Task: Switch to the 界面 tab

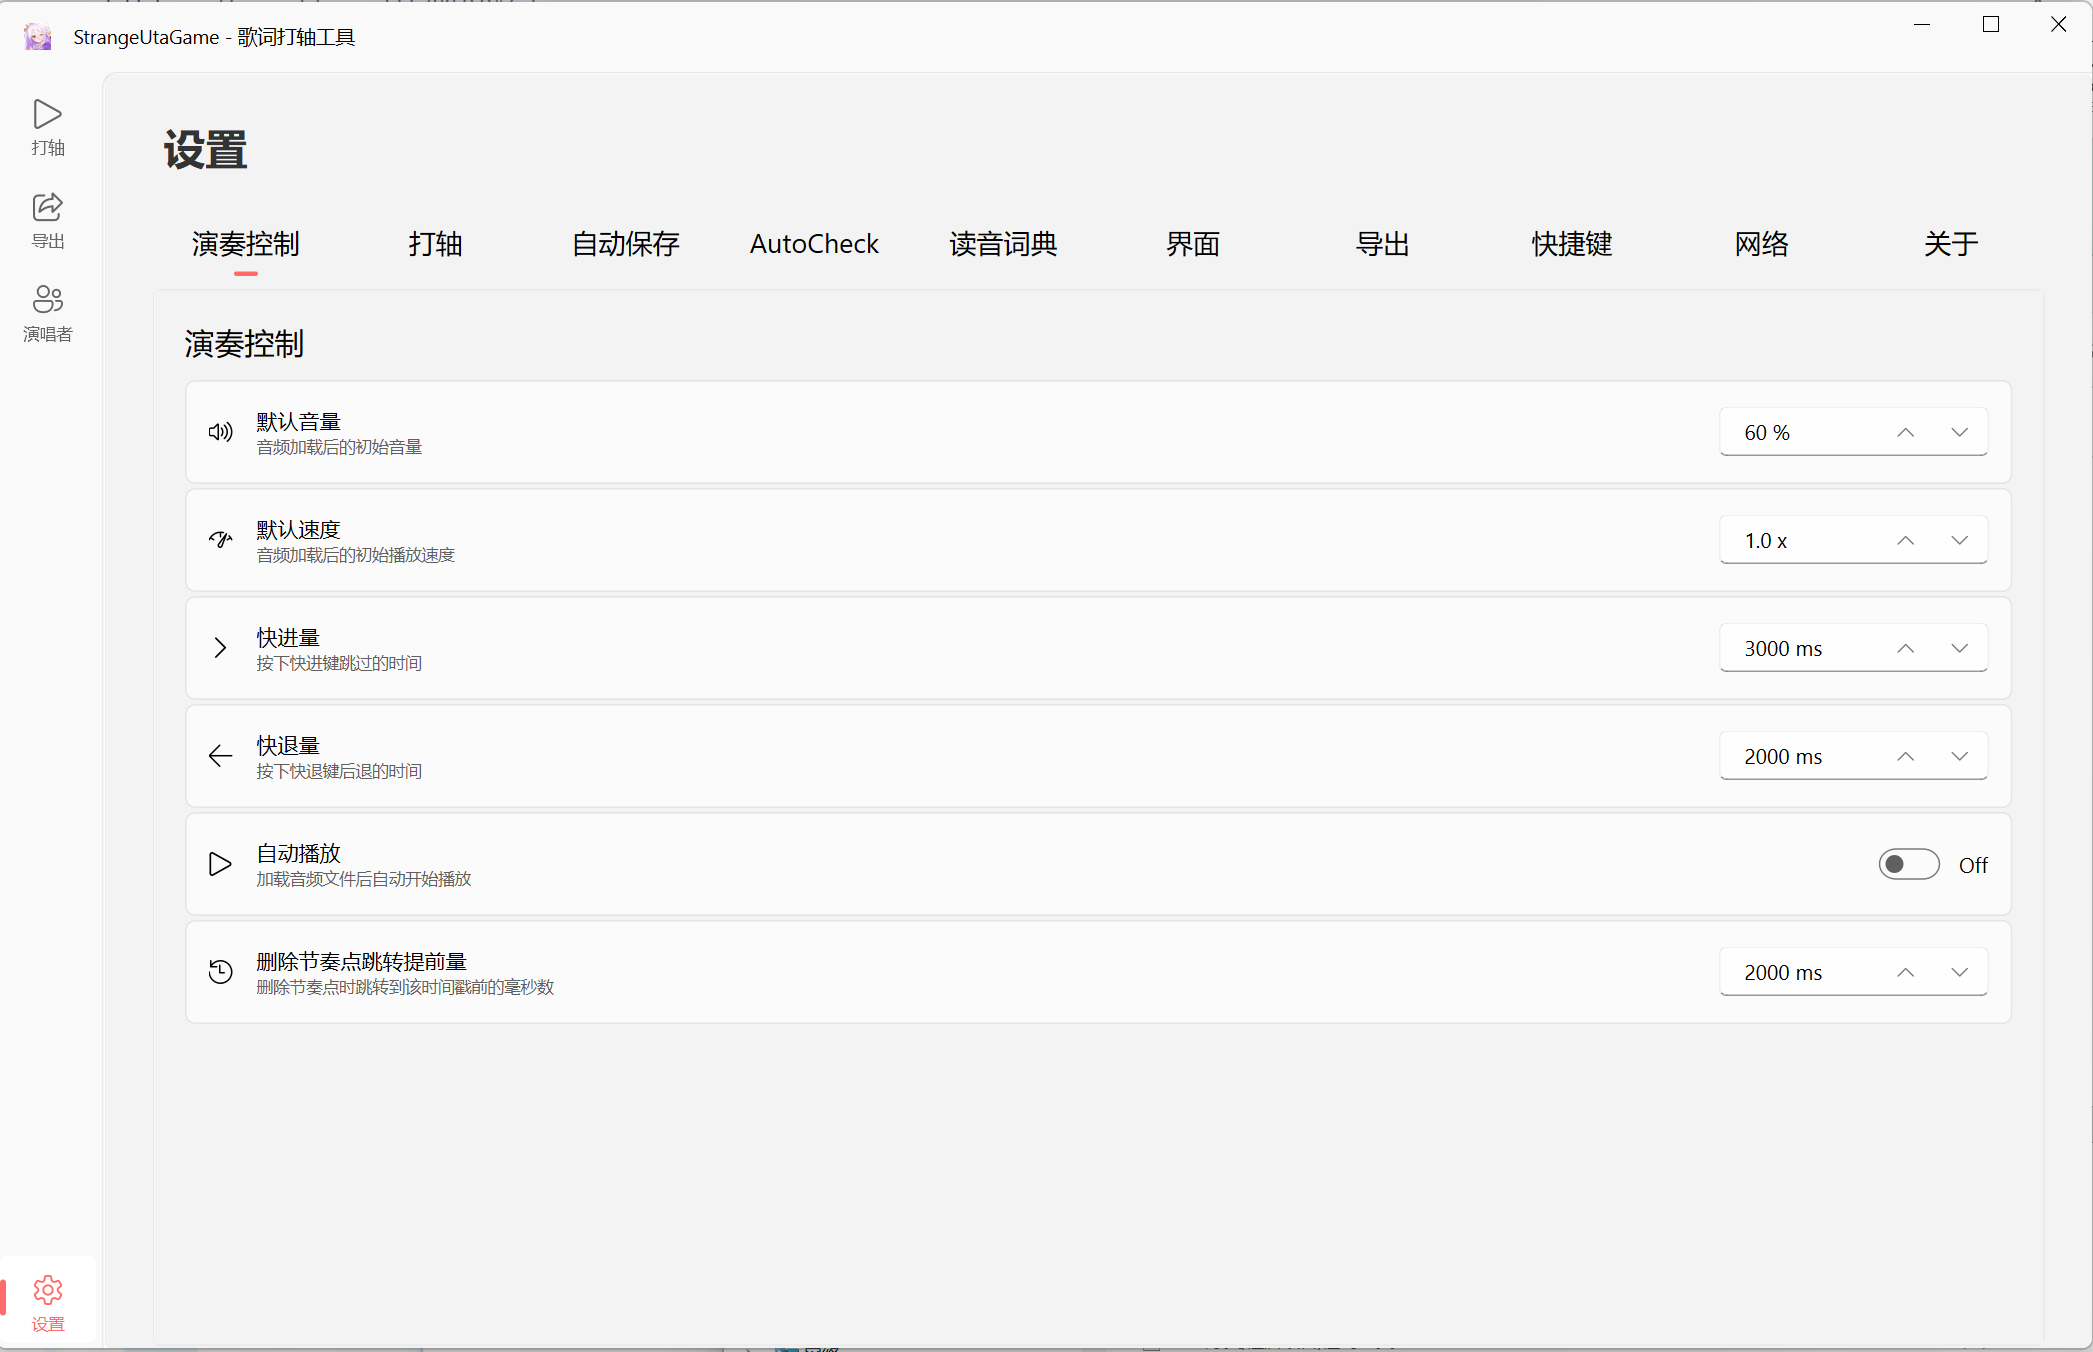Action: point(1193,244)
